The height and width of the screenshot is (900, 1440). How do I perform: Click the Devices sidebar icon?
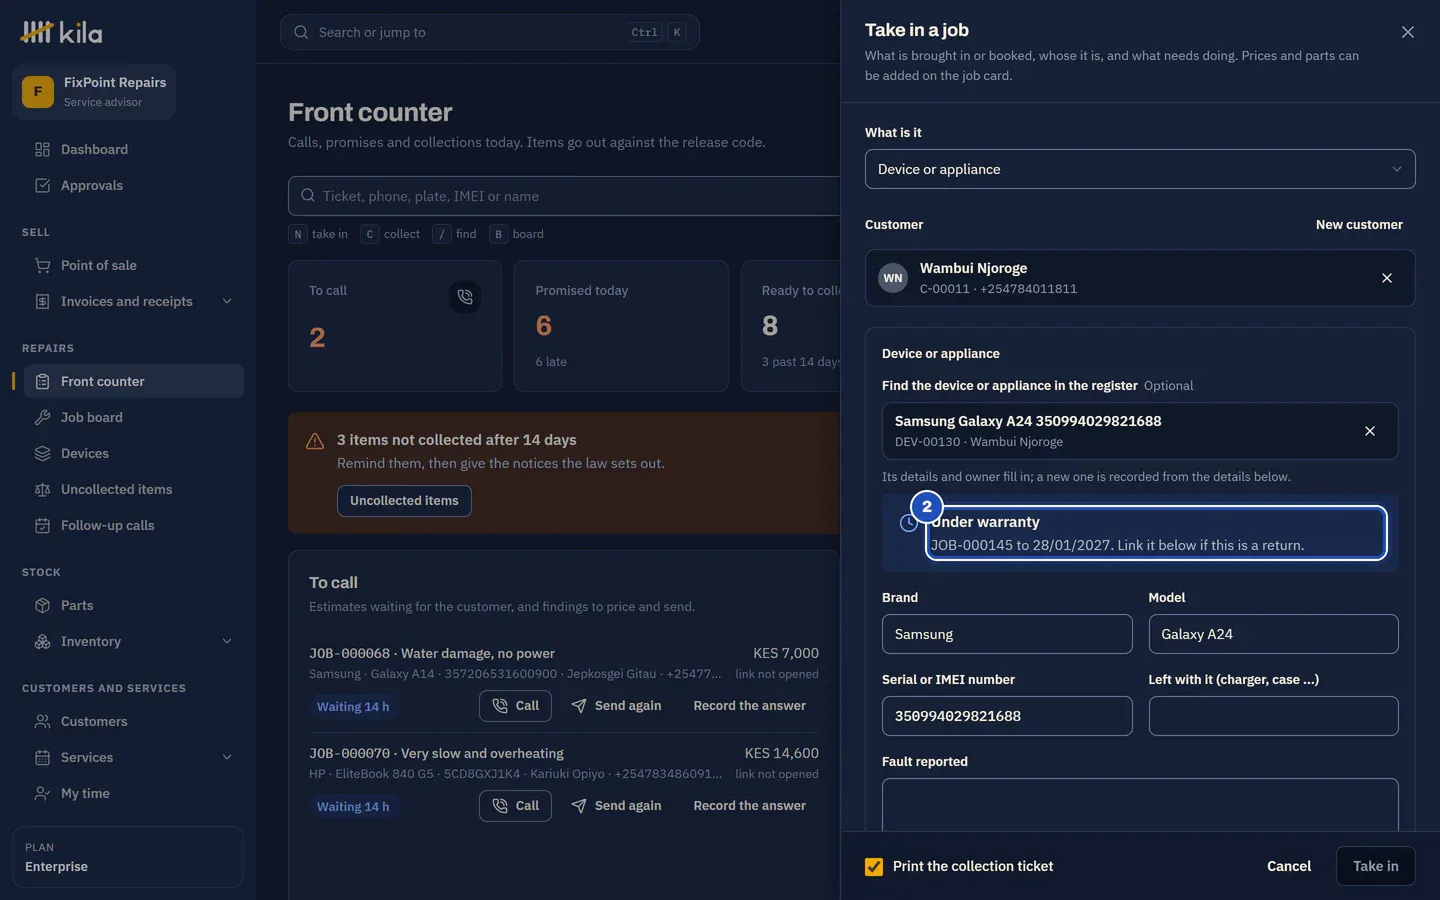[42, 453]
